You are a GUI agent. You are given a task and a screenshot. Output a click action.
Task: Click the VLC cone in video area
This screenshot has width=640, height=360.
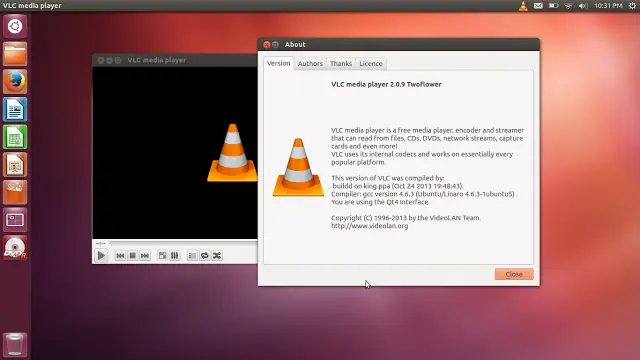[x=232, y=152]
